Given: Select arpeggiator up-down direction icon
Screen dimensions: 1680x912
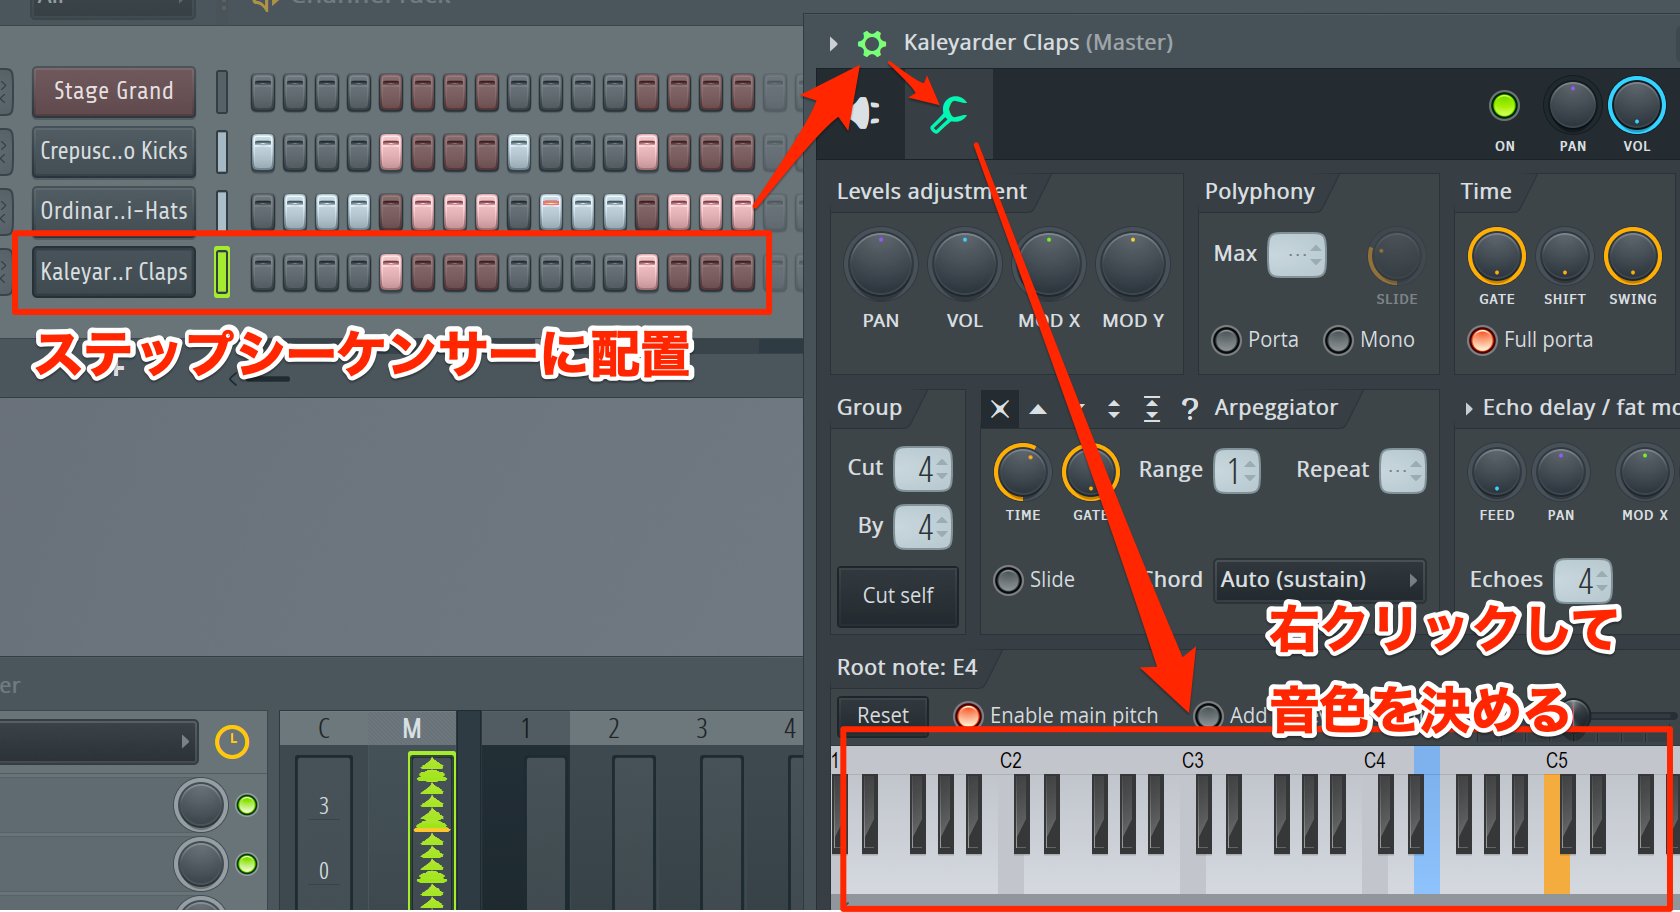Looking at the screenshot, I should (1114, 409).
